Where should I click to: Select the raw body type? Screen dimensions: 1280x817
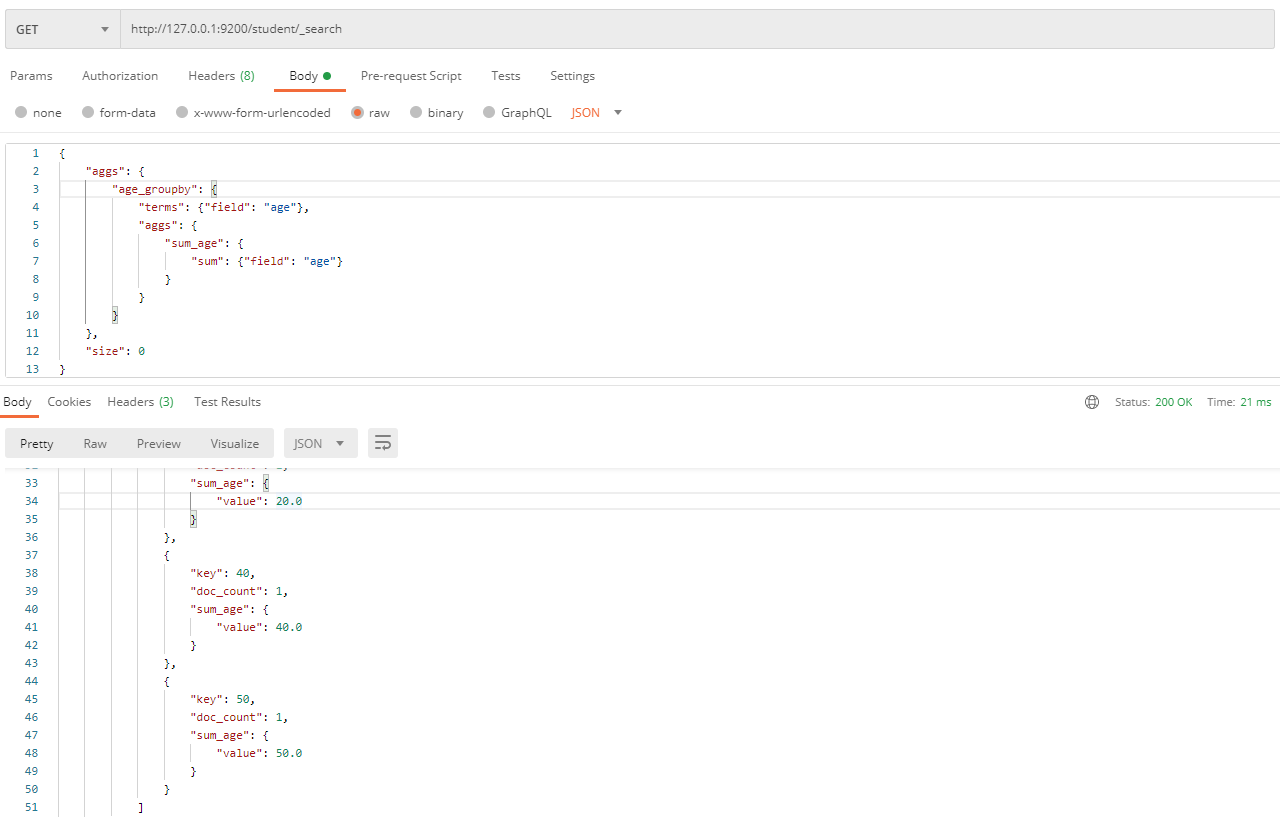(370, 113)
